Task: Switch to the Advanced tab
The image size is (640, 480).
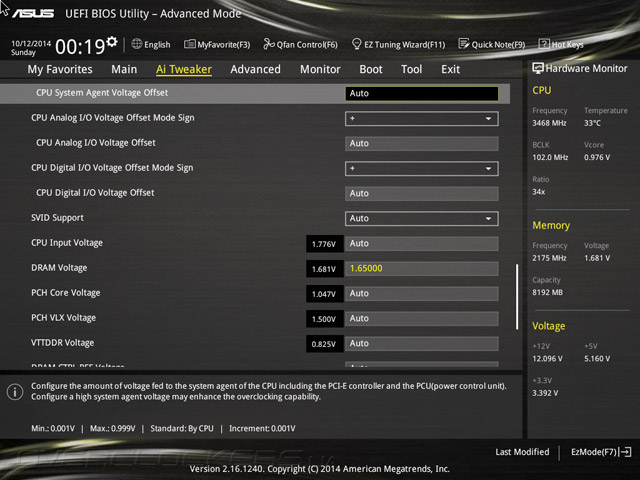Action: click(x=256, y=69)
